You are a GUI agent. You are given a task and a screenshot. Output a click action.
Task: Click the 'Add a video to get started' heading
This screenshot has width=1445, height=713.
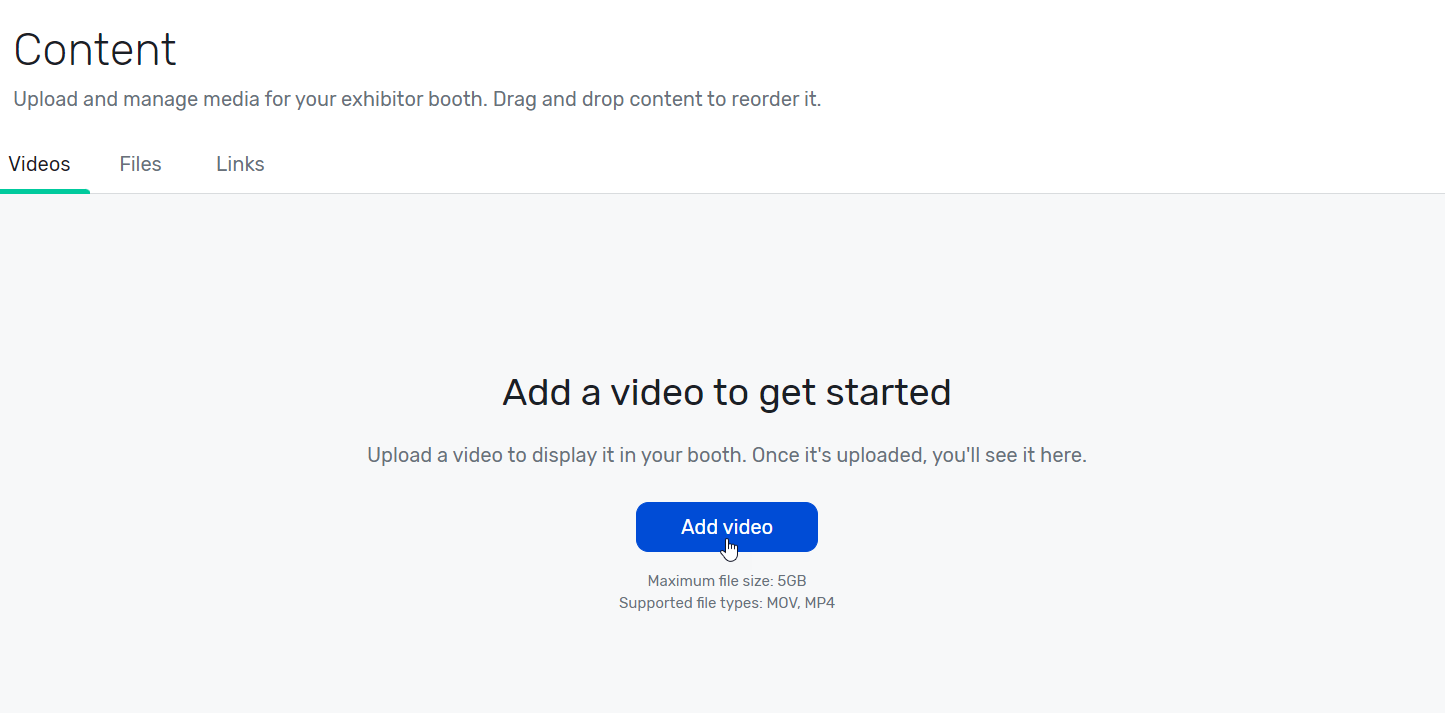pos(726,392)
